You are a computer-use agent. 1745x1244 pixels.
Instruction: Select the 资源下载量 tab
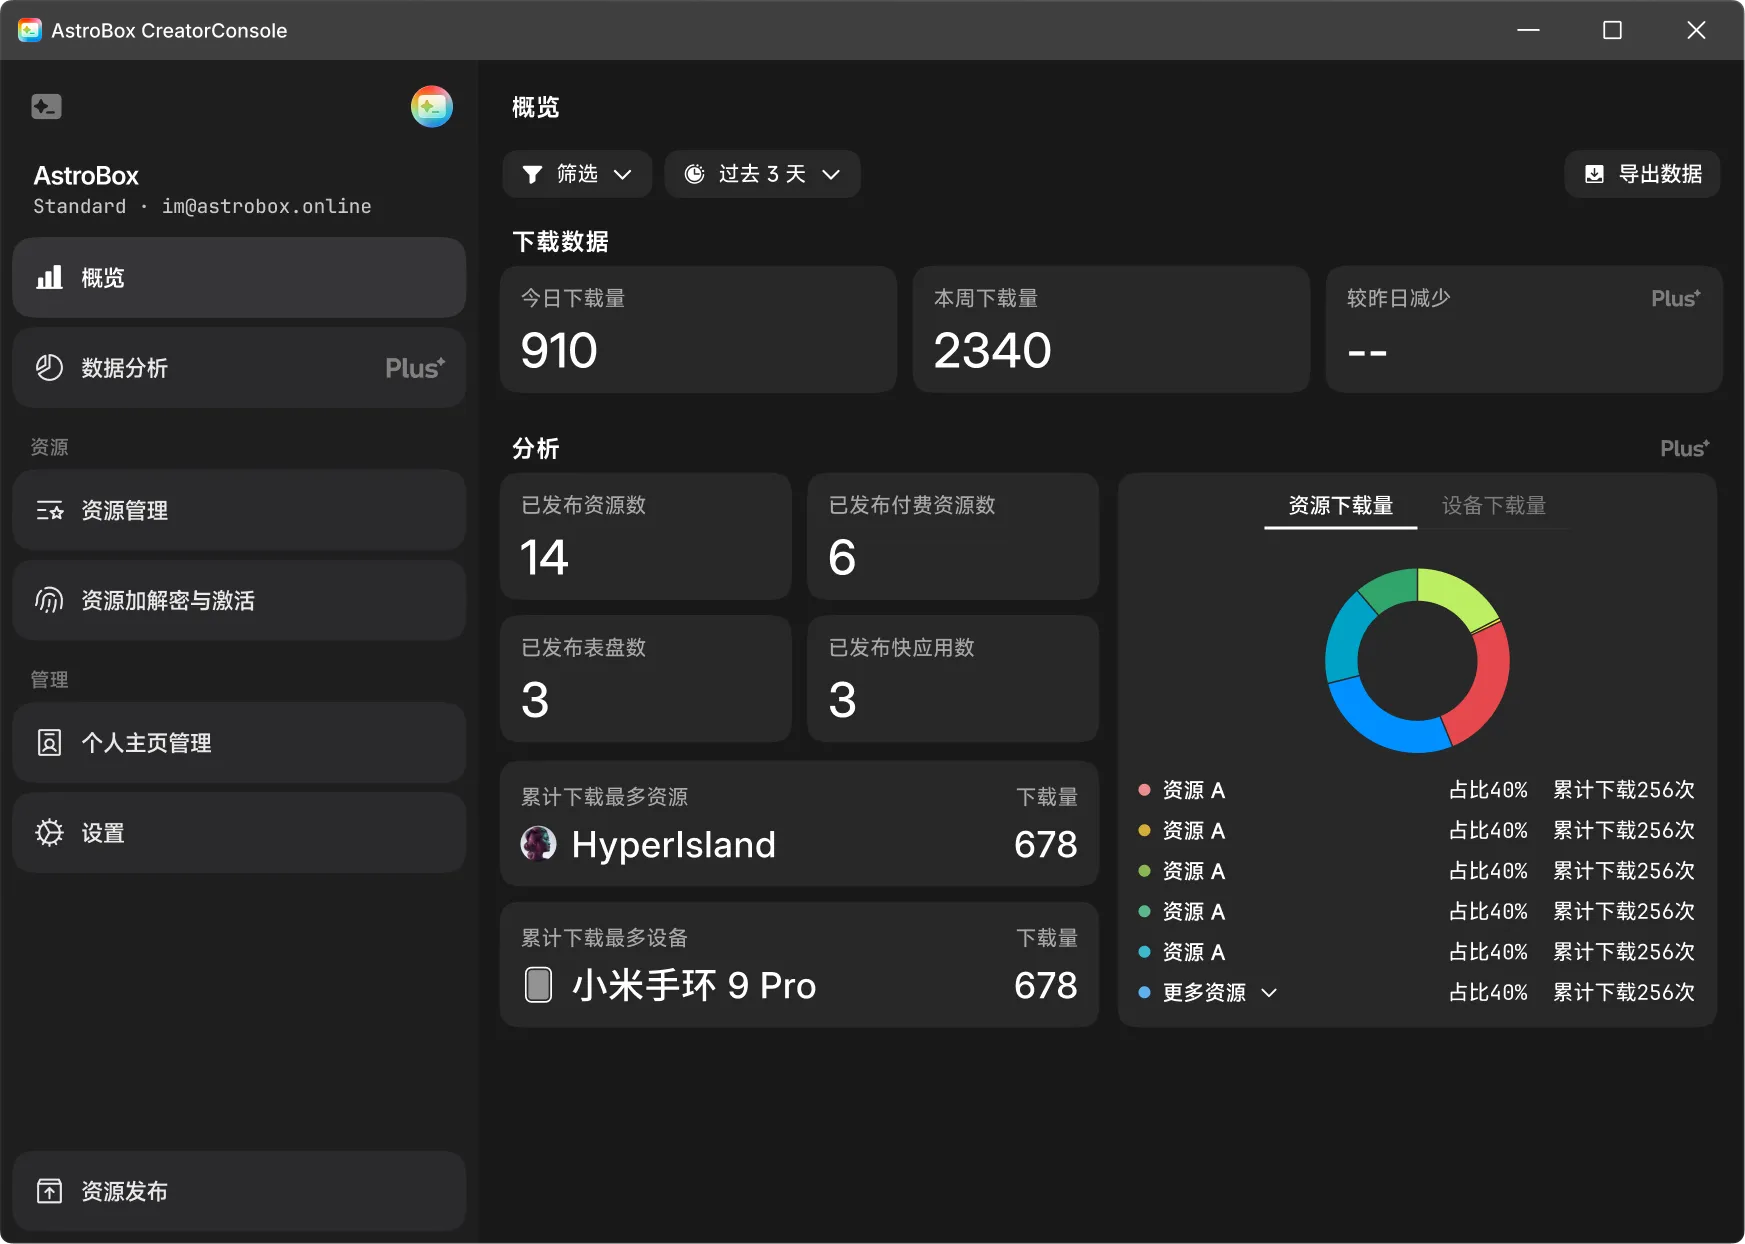tap(1340, 506)
